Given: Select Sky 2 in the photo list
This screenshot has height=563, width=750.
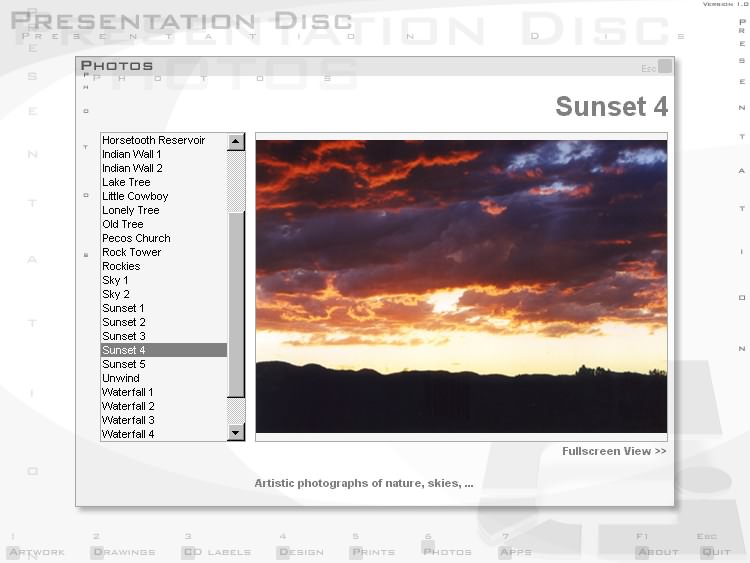Looking at the screenshot, I should click(x=164, y=294).
